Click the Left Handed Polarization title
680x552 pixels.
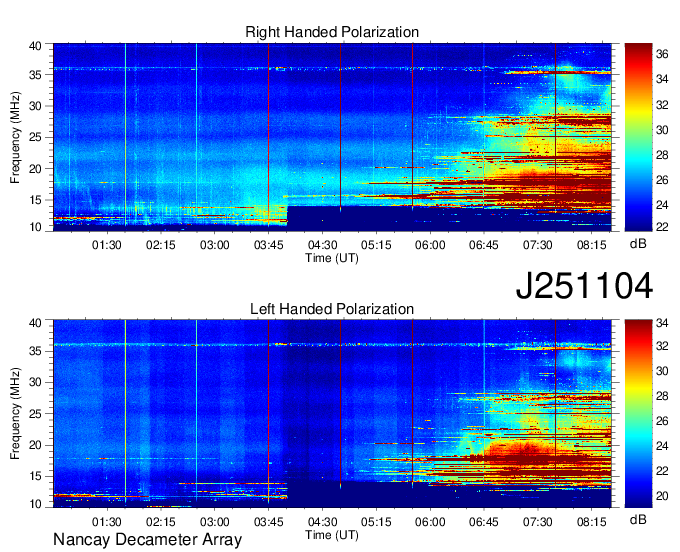(332, 310)
